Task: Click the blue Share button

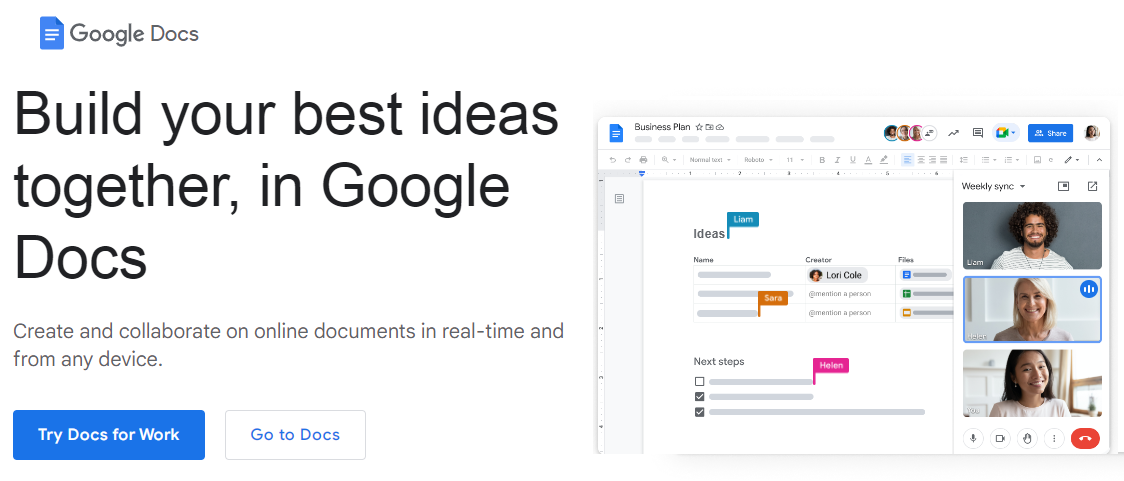Action: [1050, 133]
